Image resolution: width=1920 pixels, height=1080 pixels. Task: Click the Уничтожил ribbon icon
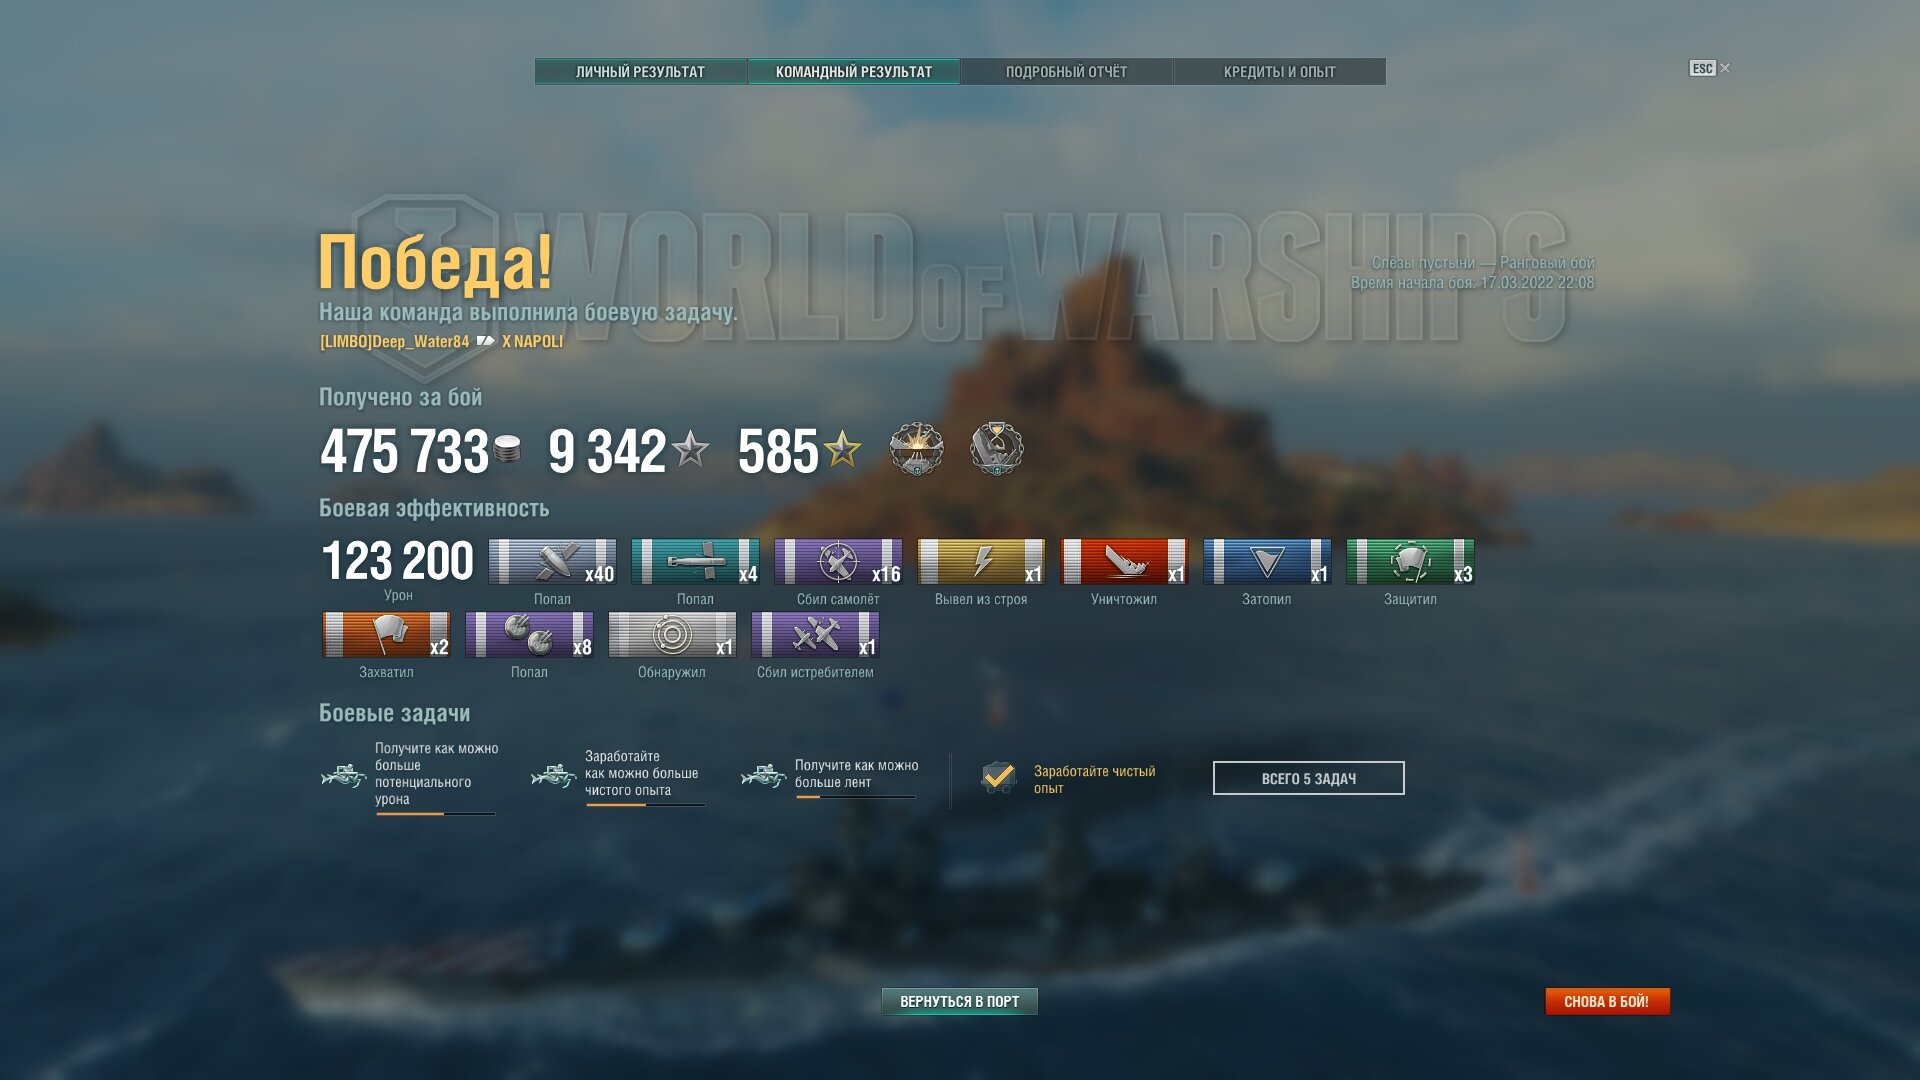1124,561
